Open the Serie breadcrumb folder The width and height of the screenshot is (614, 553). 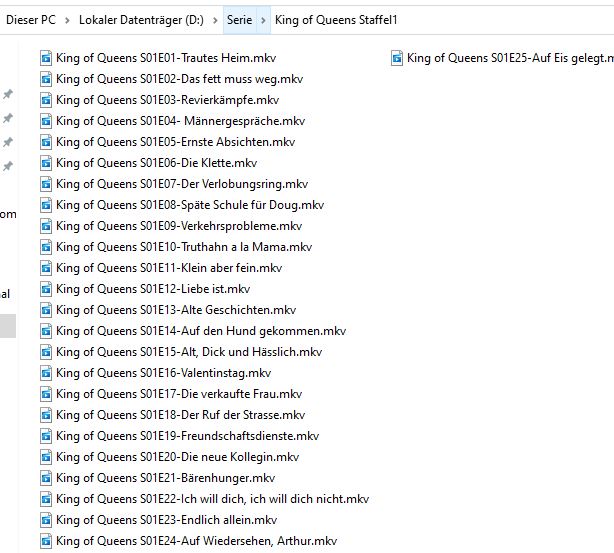[x=240, y=20]
